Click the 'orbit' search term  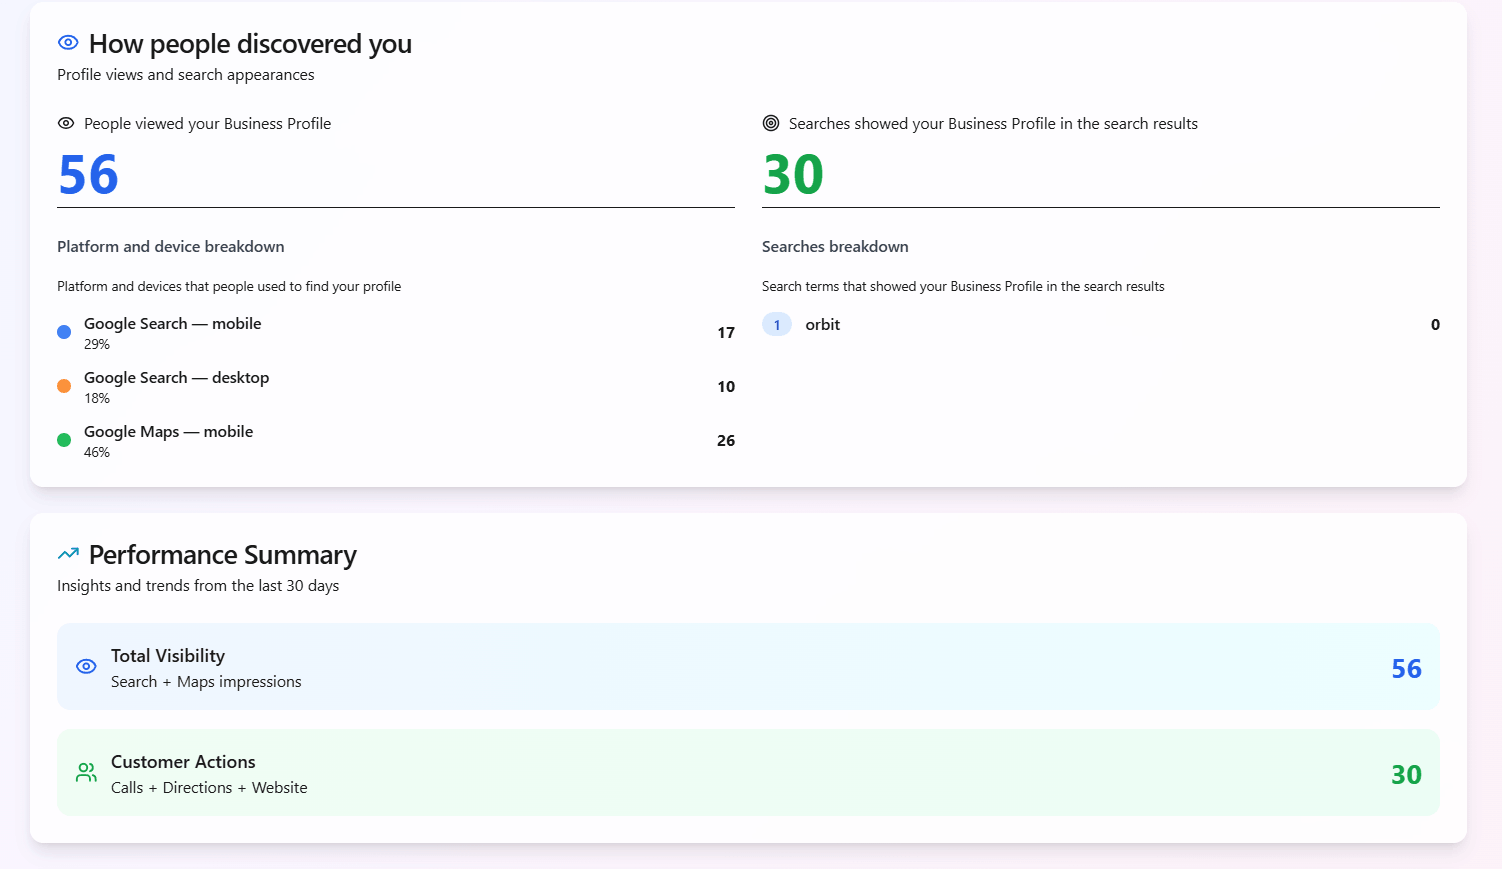[822, 325]
